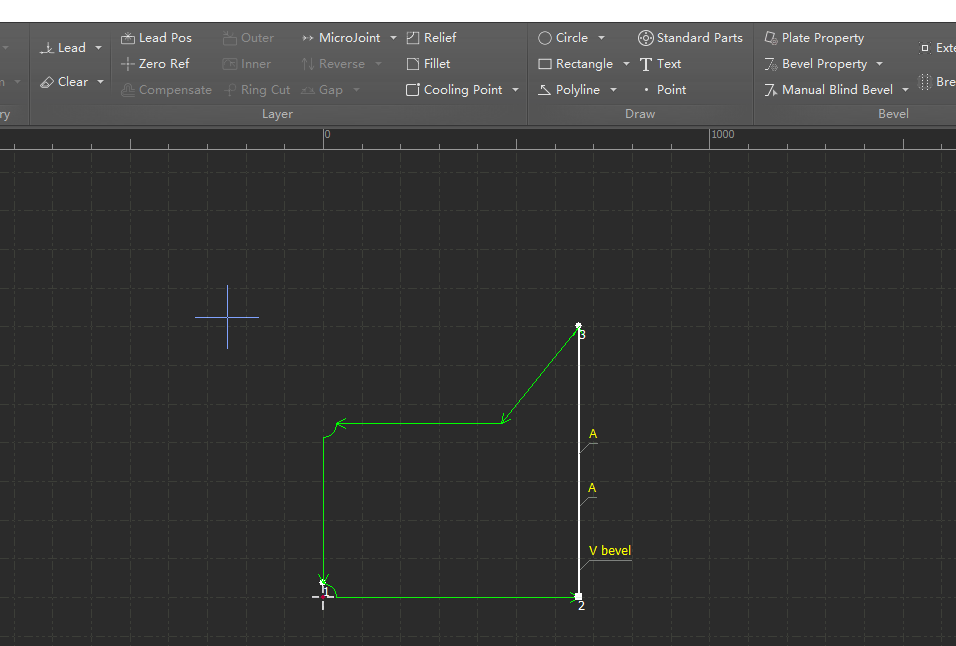Pick the Rectangle draw tool
Screen dimensions: 956x646
point(575,64)
